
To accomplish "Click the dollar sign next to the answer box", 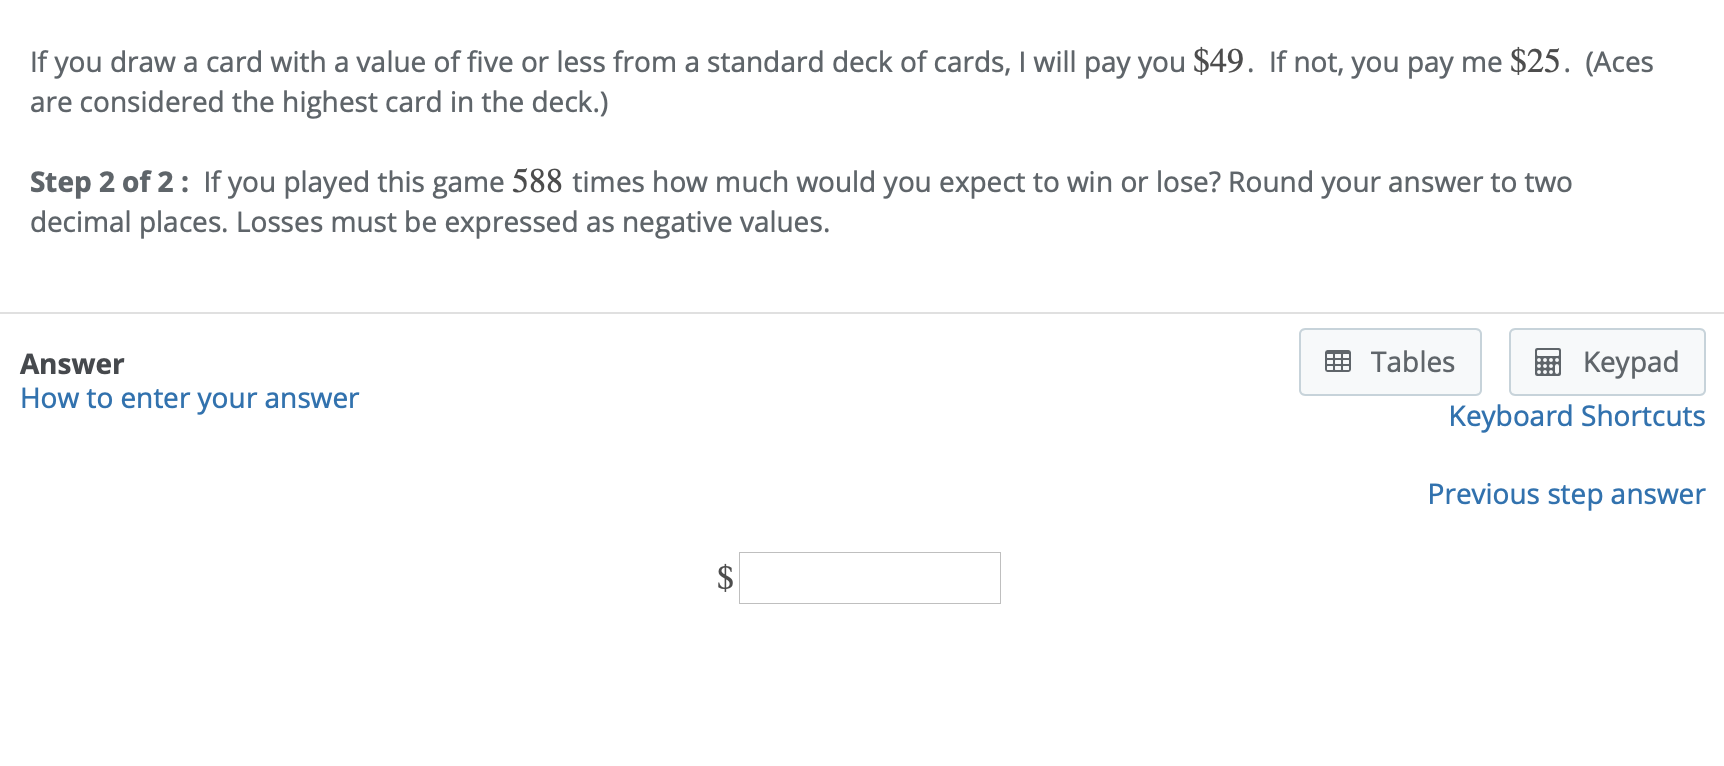I will tap(724, 577).
